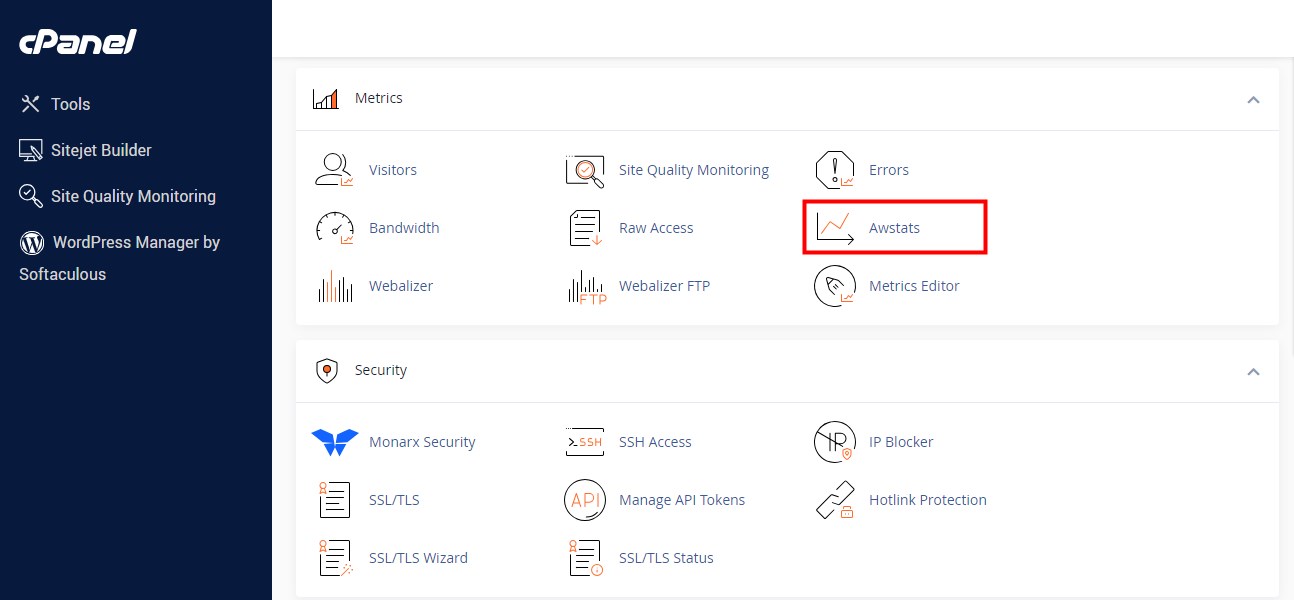The width and height of the screenshot is (1294, 600).
Task: Click the Hotlink Protection chain icon
Action: (834, 500)
